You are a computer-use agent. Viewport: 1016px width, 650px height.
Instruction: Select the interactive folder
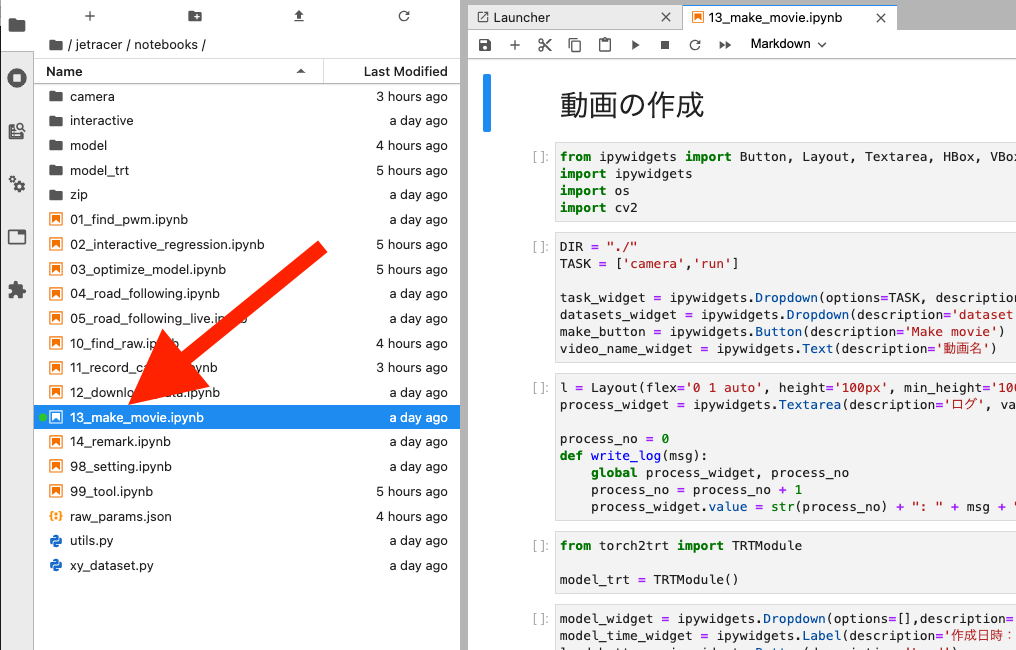tap(247, 121)
